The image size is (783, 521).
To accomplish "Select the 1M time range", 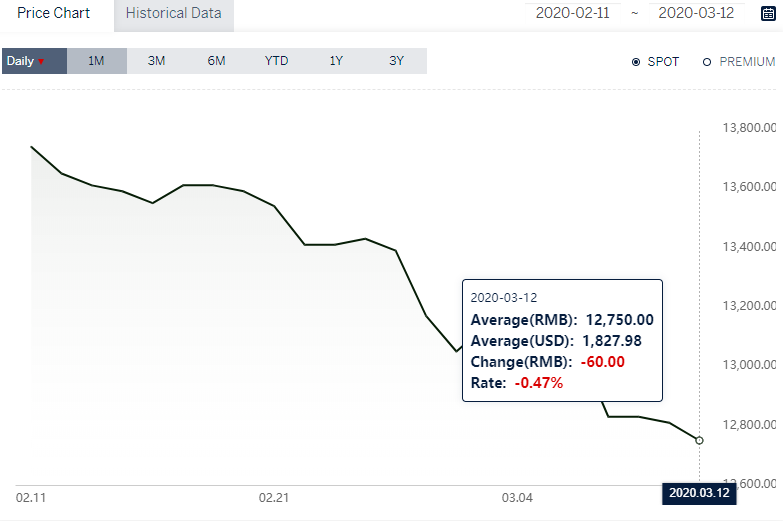I will (96, 61).
